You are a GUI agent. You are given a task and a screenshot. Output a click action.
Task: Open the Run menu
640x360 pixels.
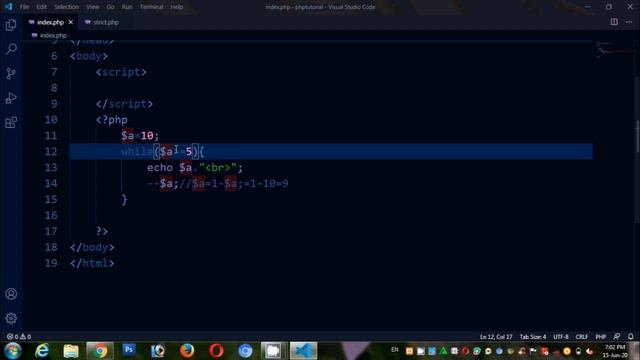click(127, 7)
